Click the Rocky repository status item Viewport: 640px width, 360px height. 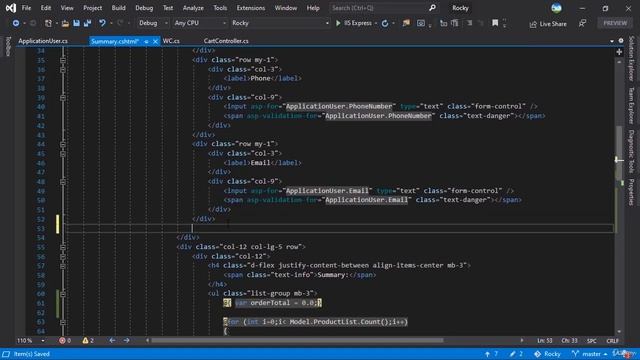click(x=547, y=354)
